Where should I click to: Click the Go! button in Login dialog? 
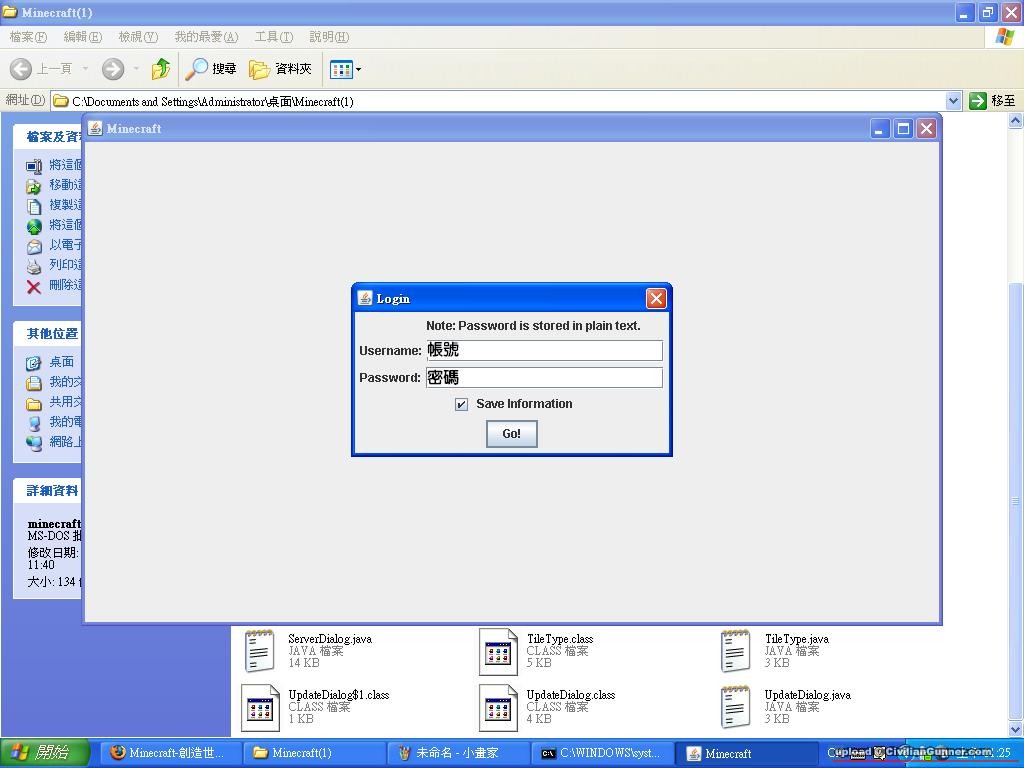(x=511, y=434)
